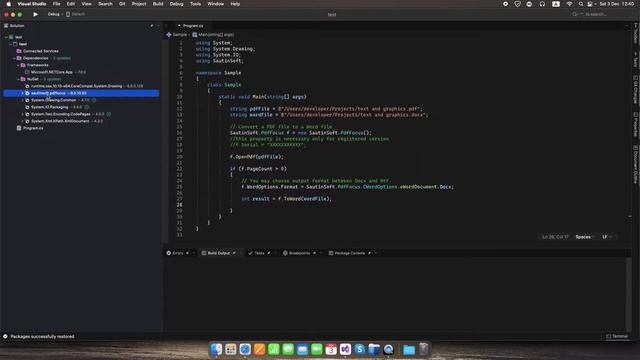This screenshot has height=360, width=640.
Task: Open Calendar from the Dock
Action: [331, 349]
